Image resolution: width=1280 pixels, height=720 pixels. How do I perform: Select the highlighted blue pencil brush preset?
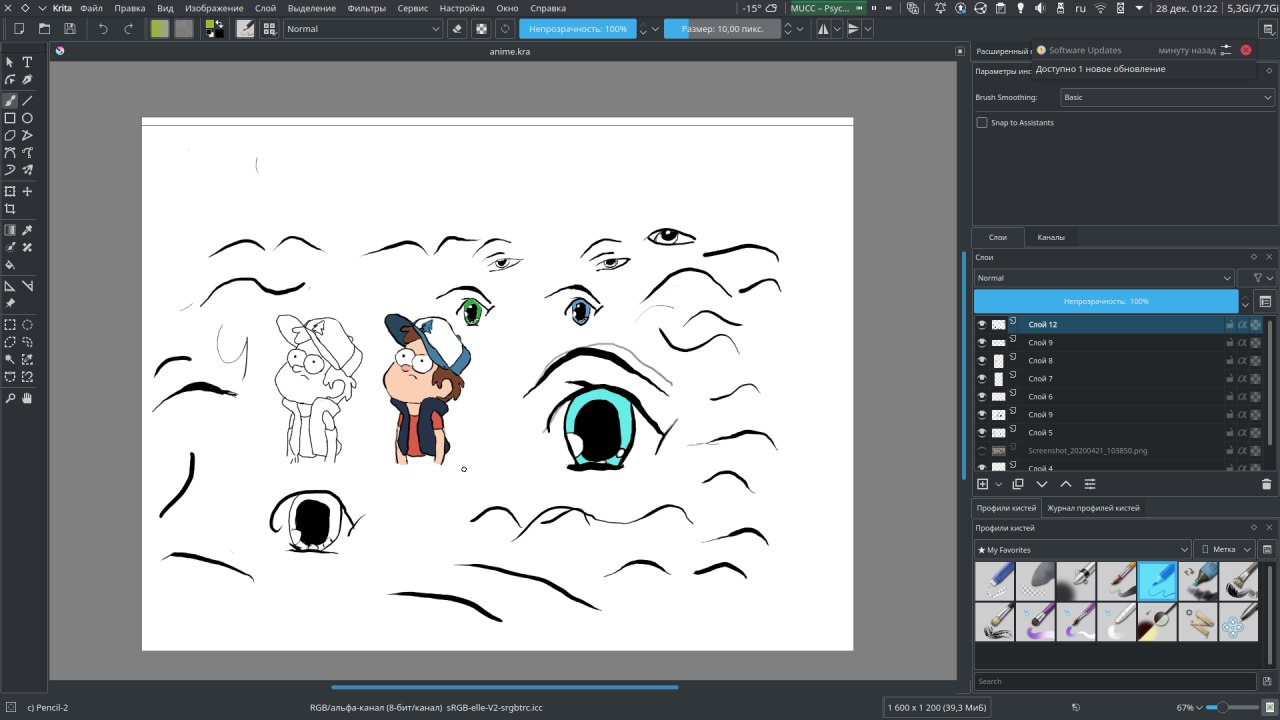[x=1157, y=580]
